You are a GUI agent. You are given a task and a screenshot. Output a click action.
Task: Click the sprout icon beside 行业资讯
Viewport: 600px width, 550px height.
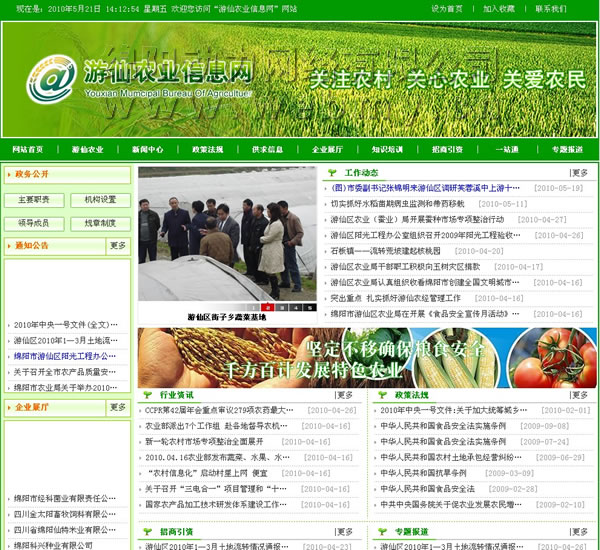point(147,395)
